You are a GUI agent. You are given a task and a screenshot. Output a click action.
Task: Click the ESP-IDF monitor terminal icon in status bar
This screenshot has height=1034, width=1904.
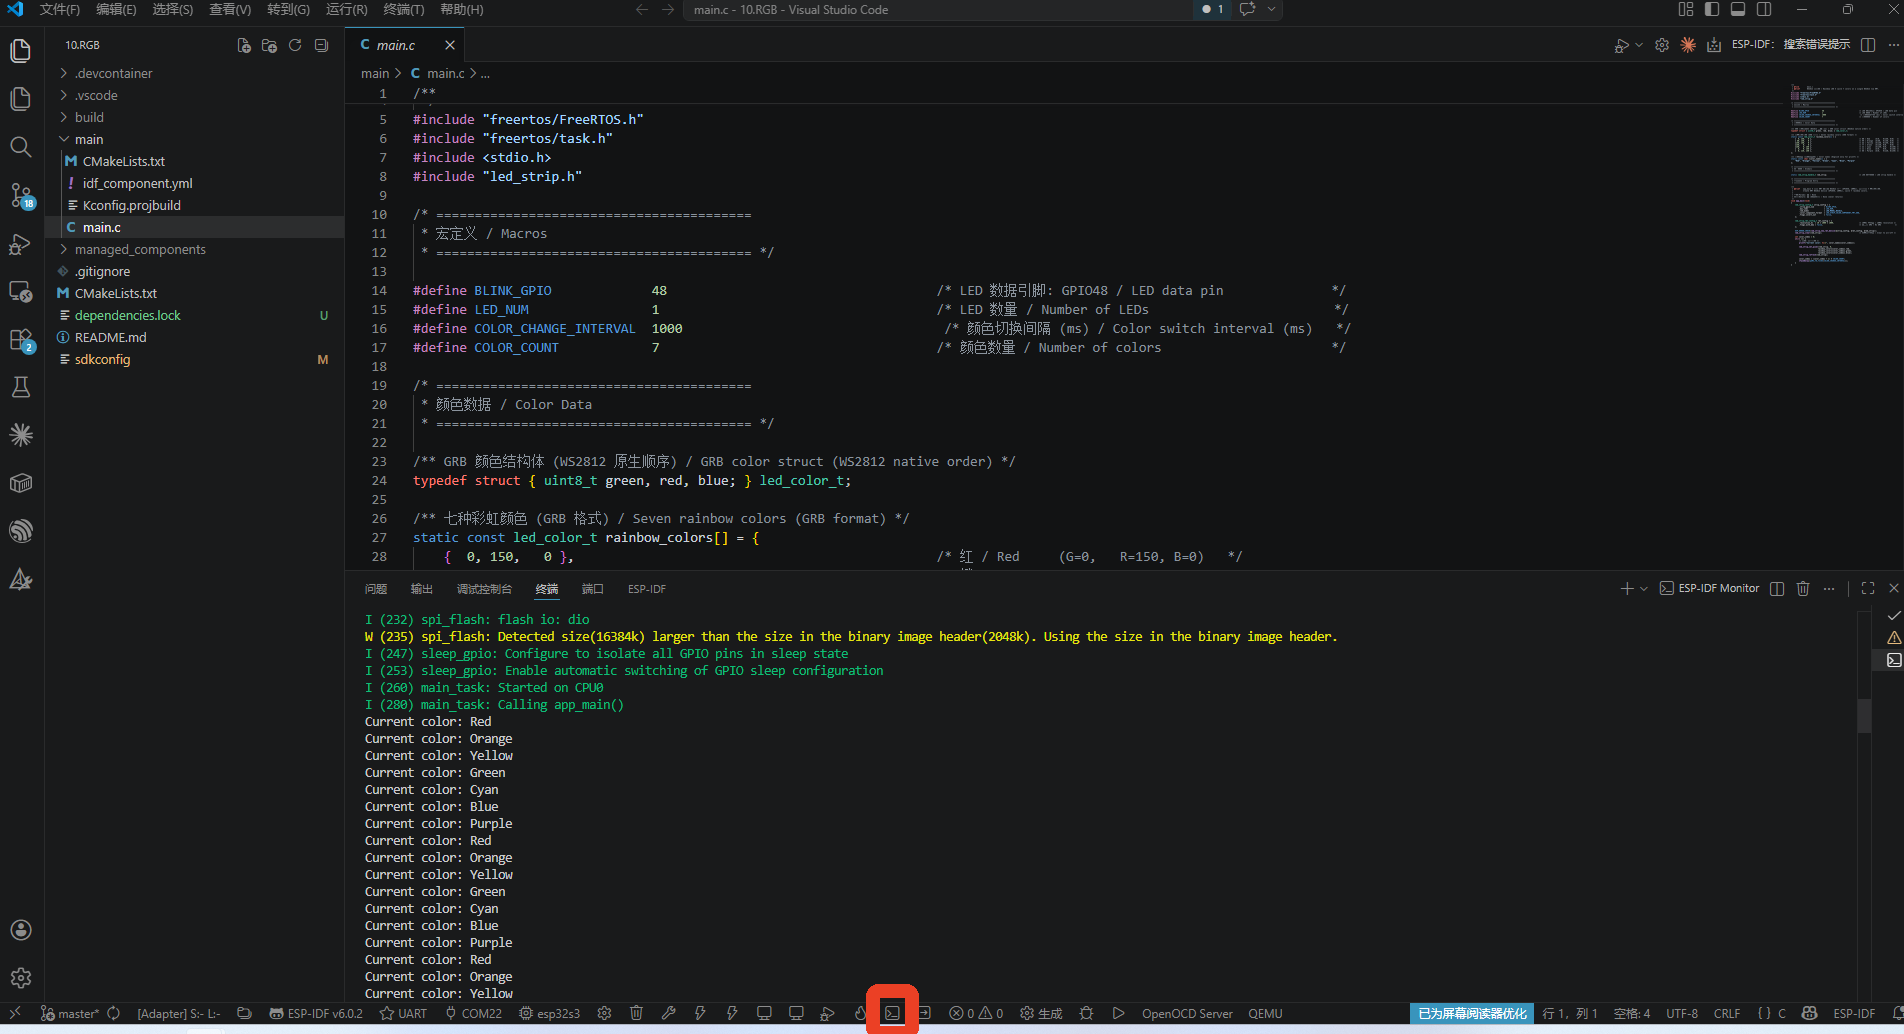(892, 1013)
